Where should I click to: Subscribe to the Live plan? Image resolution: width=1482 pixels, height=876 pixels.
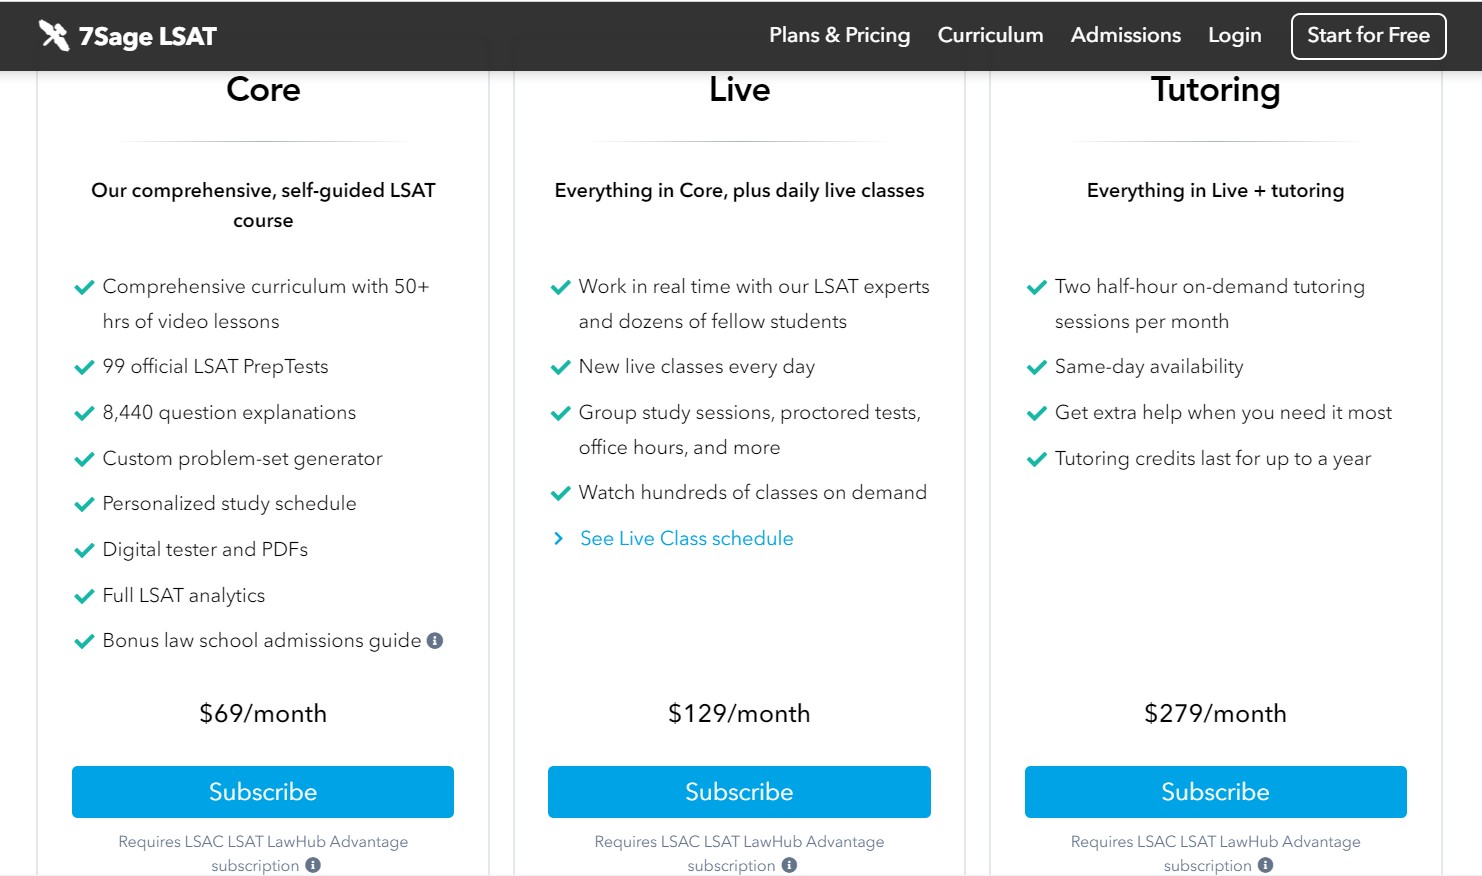coord(739,791)
